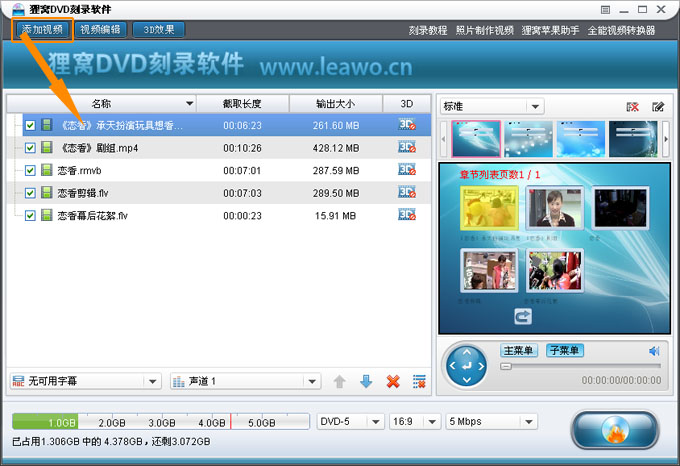Select the second menu template thumbnail

coord(528,139)
